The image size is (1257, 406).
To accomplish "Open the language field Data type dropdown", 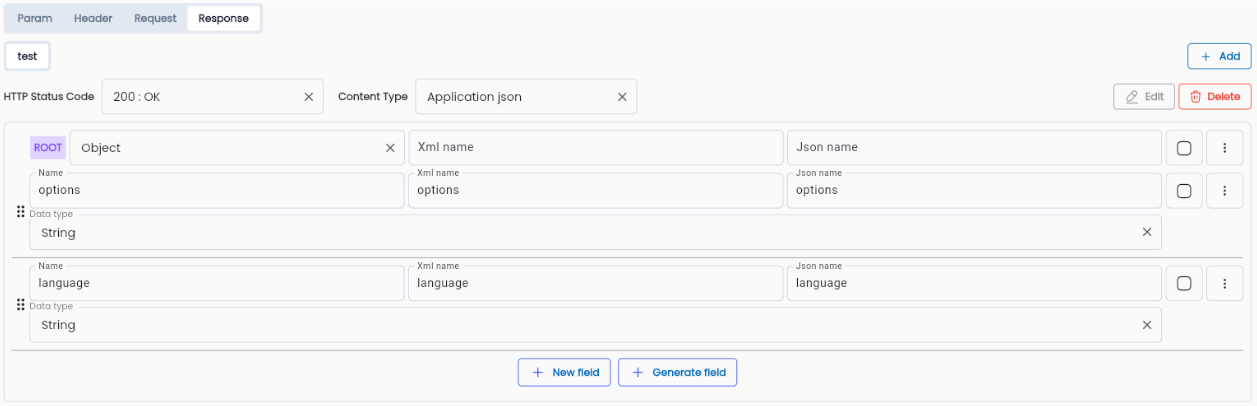I will pyautogui.click(x=595, y=325).
